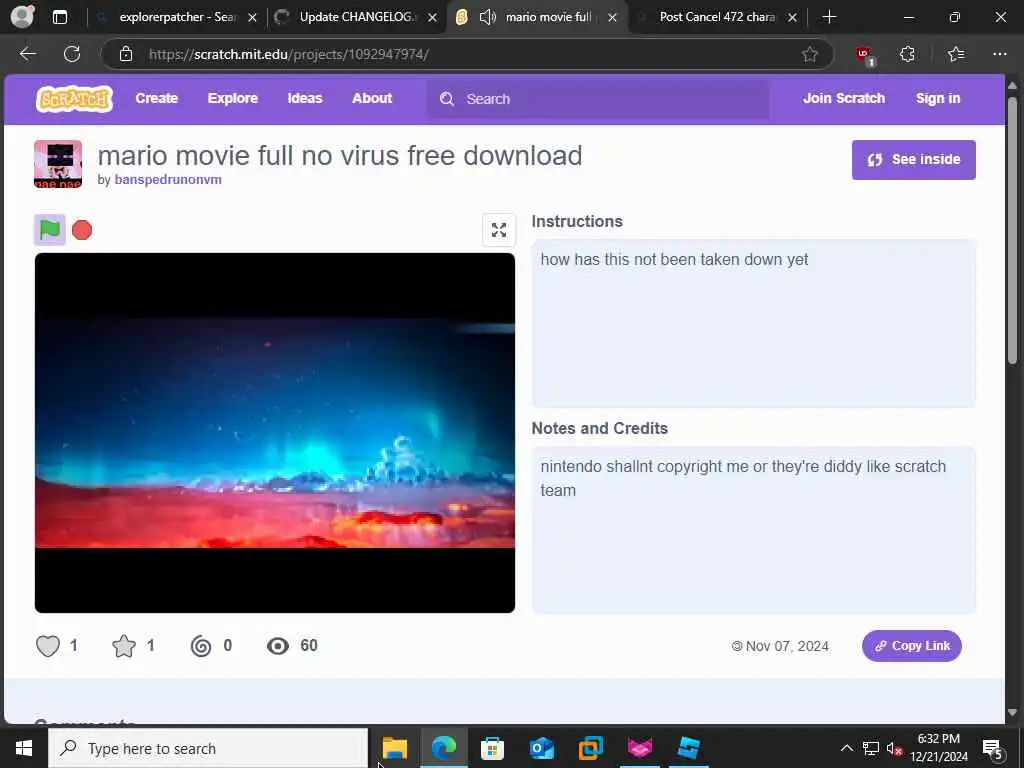This screenshot has height=768, width=1024.
Task: Open Roblox Studio blue taskbar icon
Action: tap(688, 748)
